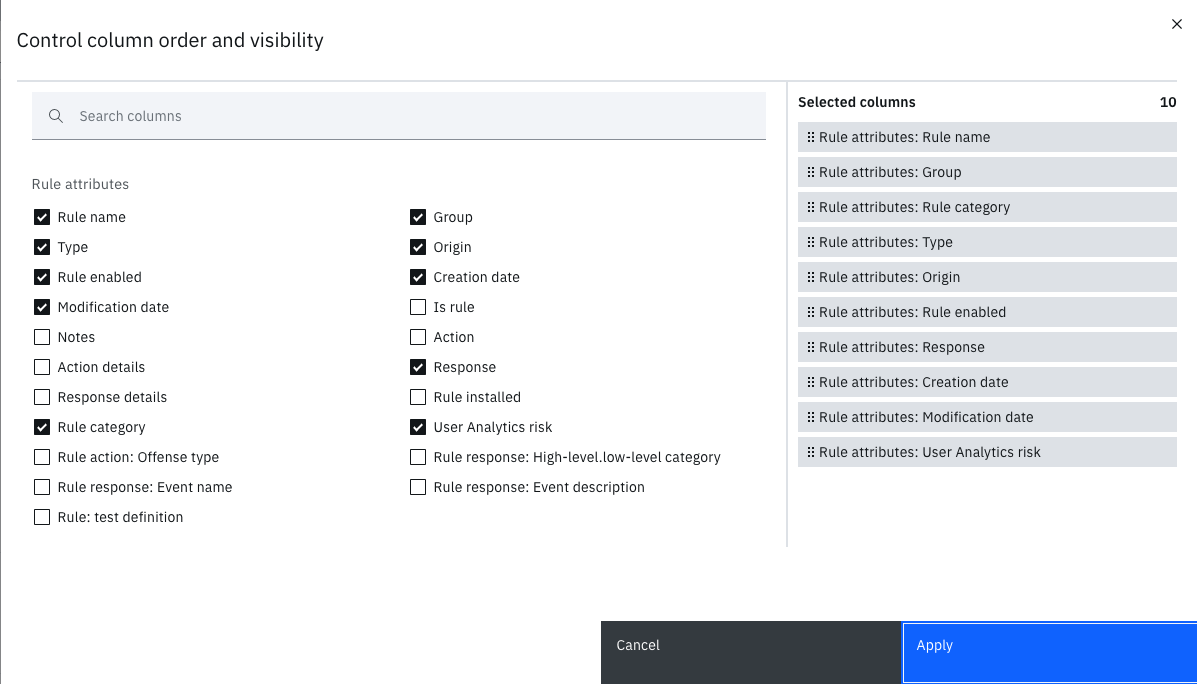Click drag handle icon for Rule name column

click(811, 138)
